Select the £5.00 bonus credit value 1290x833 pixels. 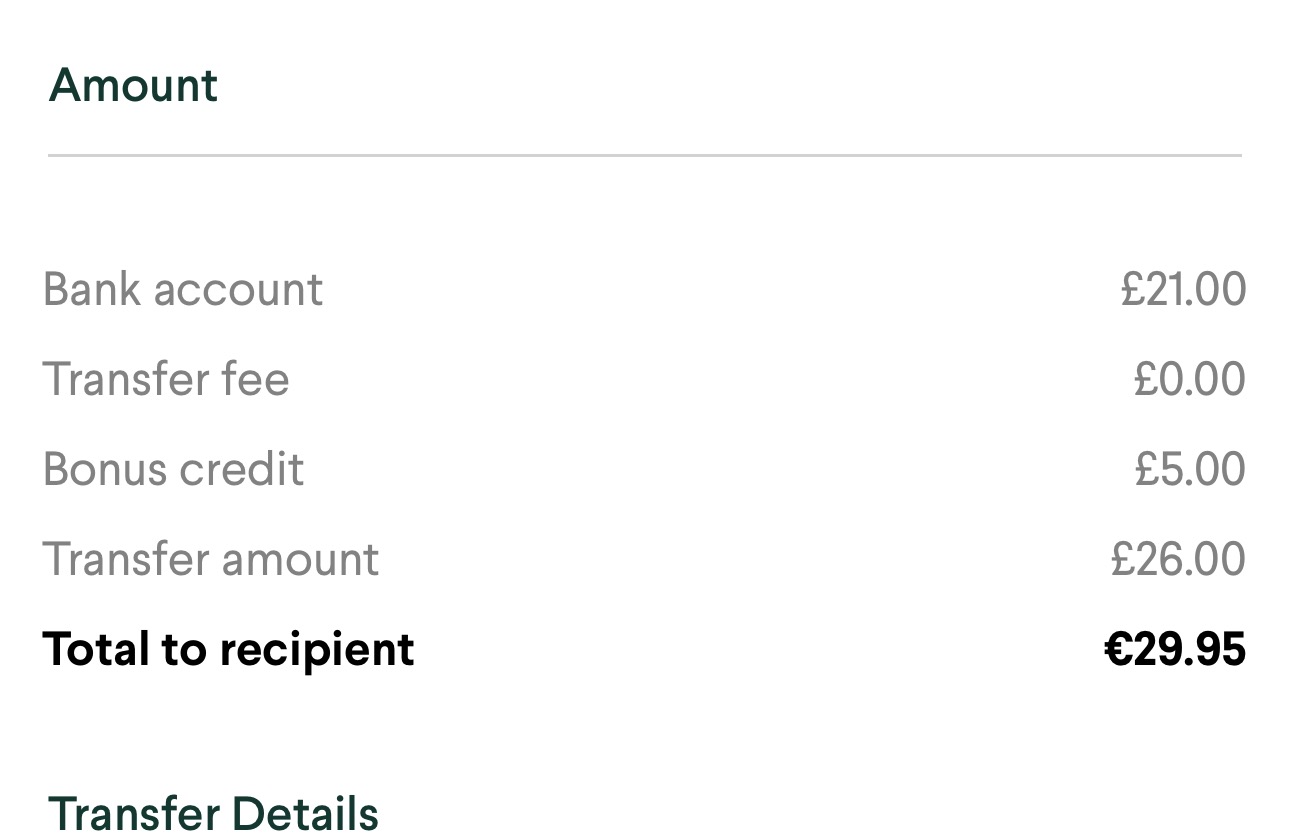coord(1189,469)
